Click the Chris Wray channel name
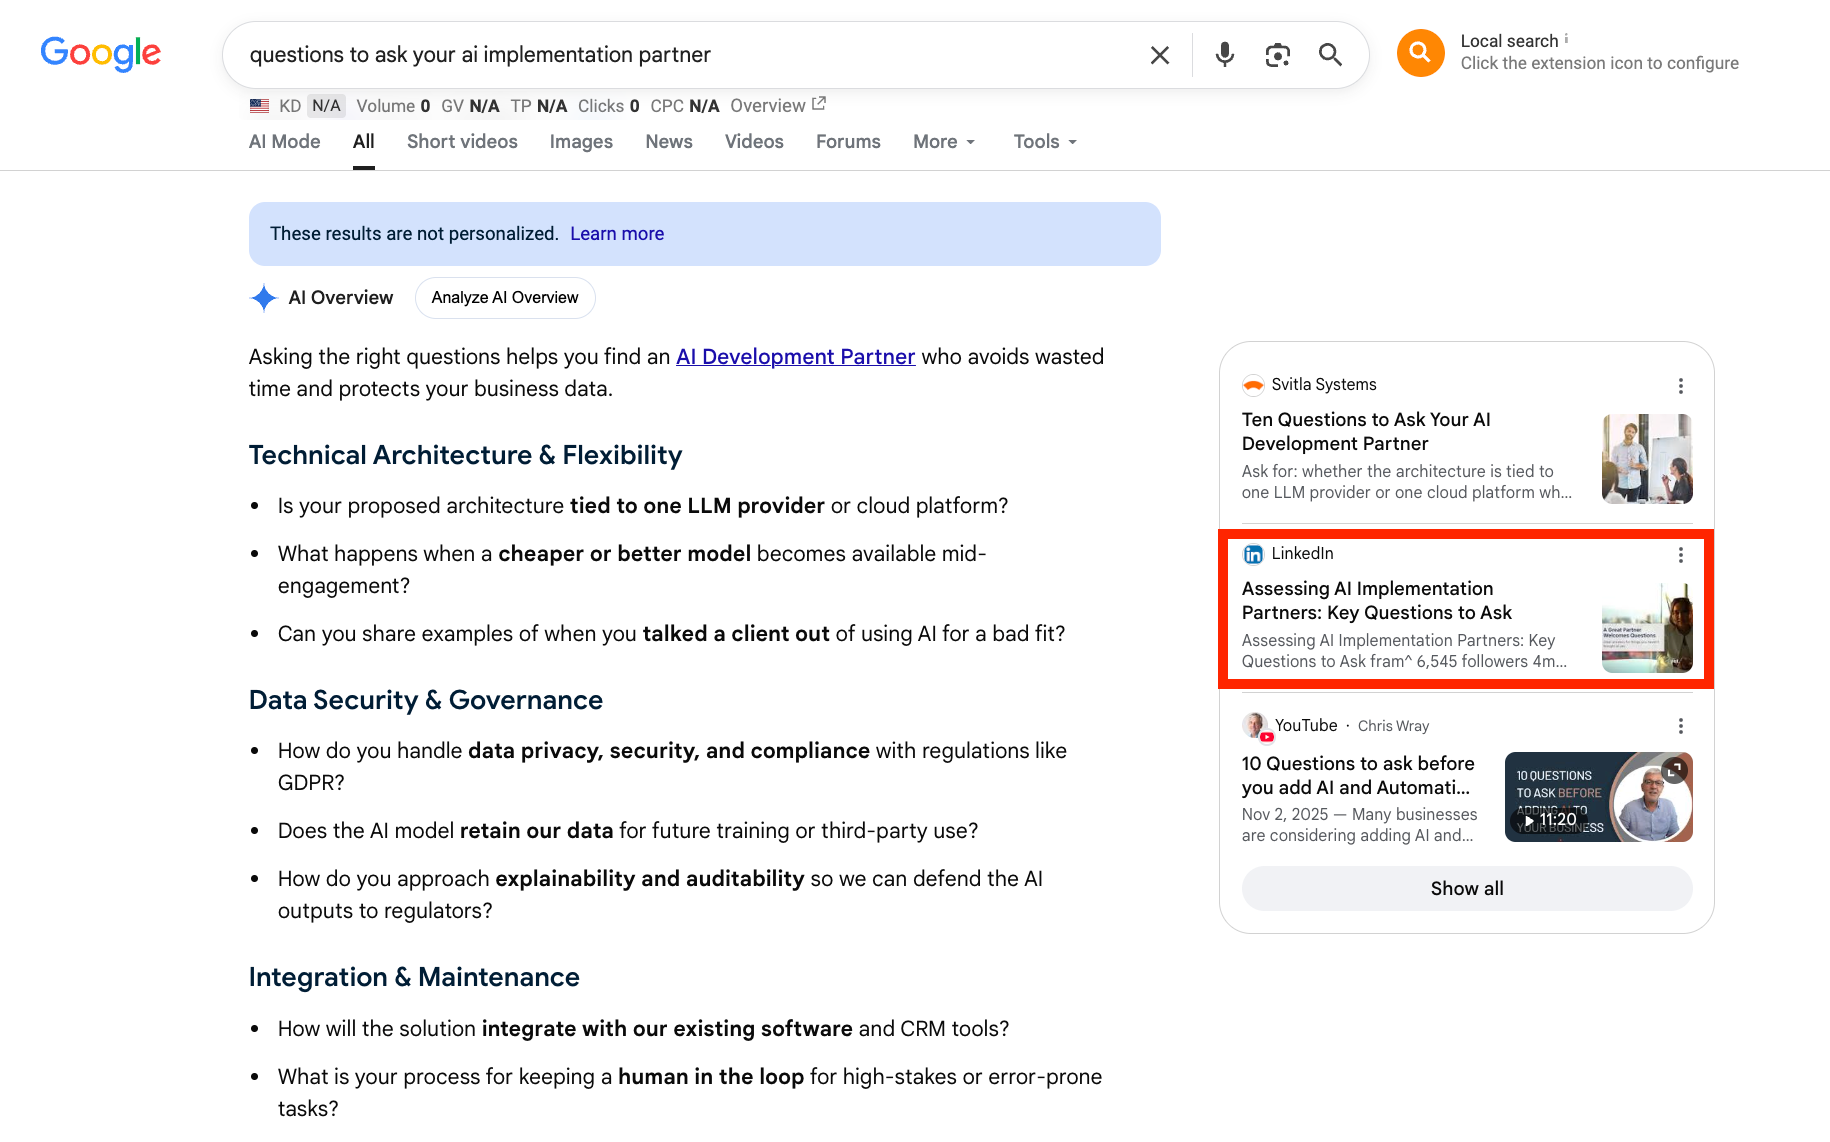 (x=1393, y=726)
